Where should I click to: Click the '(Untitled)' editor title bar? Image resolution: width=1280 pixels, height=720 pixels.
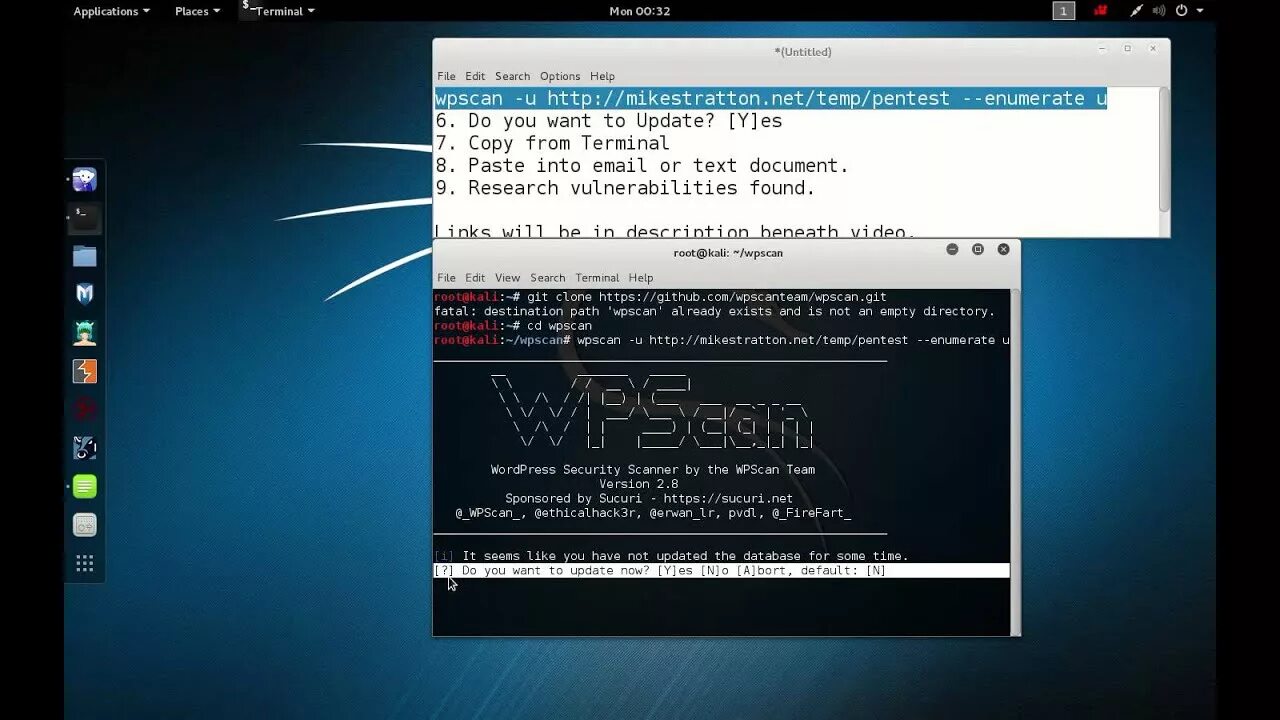pos(802,51)
